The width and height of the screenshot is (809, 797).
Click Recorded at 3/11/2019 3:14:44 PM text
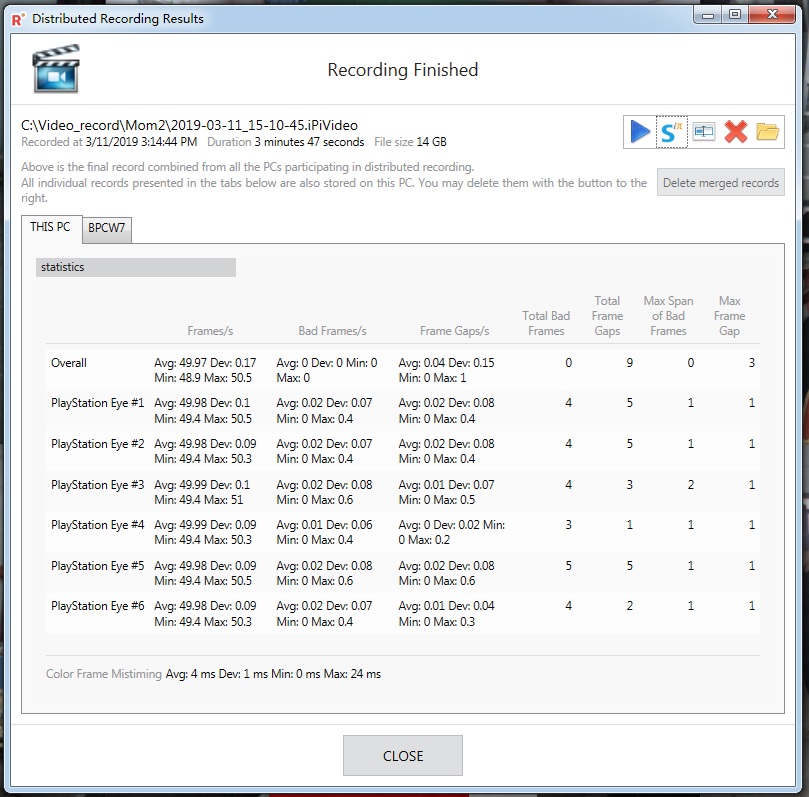tap(109, 142)
